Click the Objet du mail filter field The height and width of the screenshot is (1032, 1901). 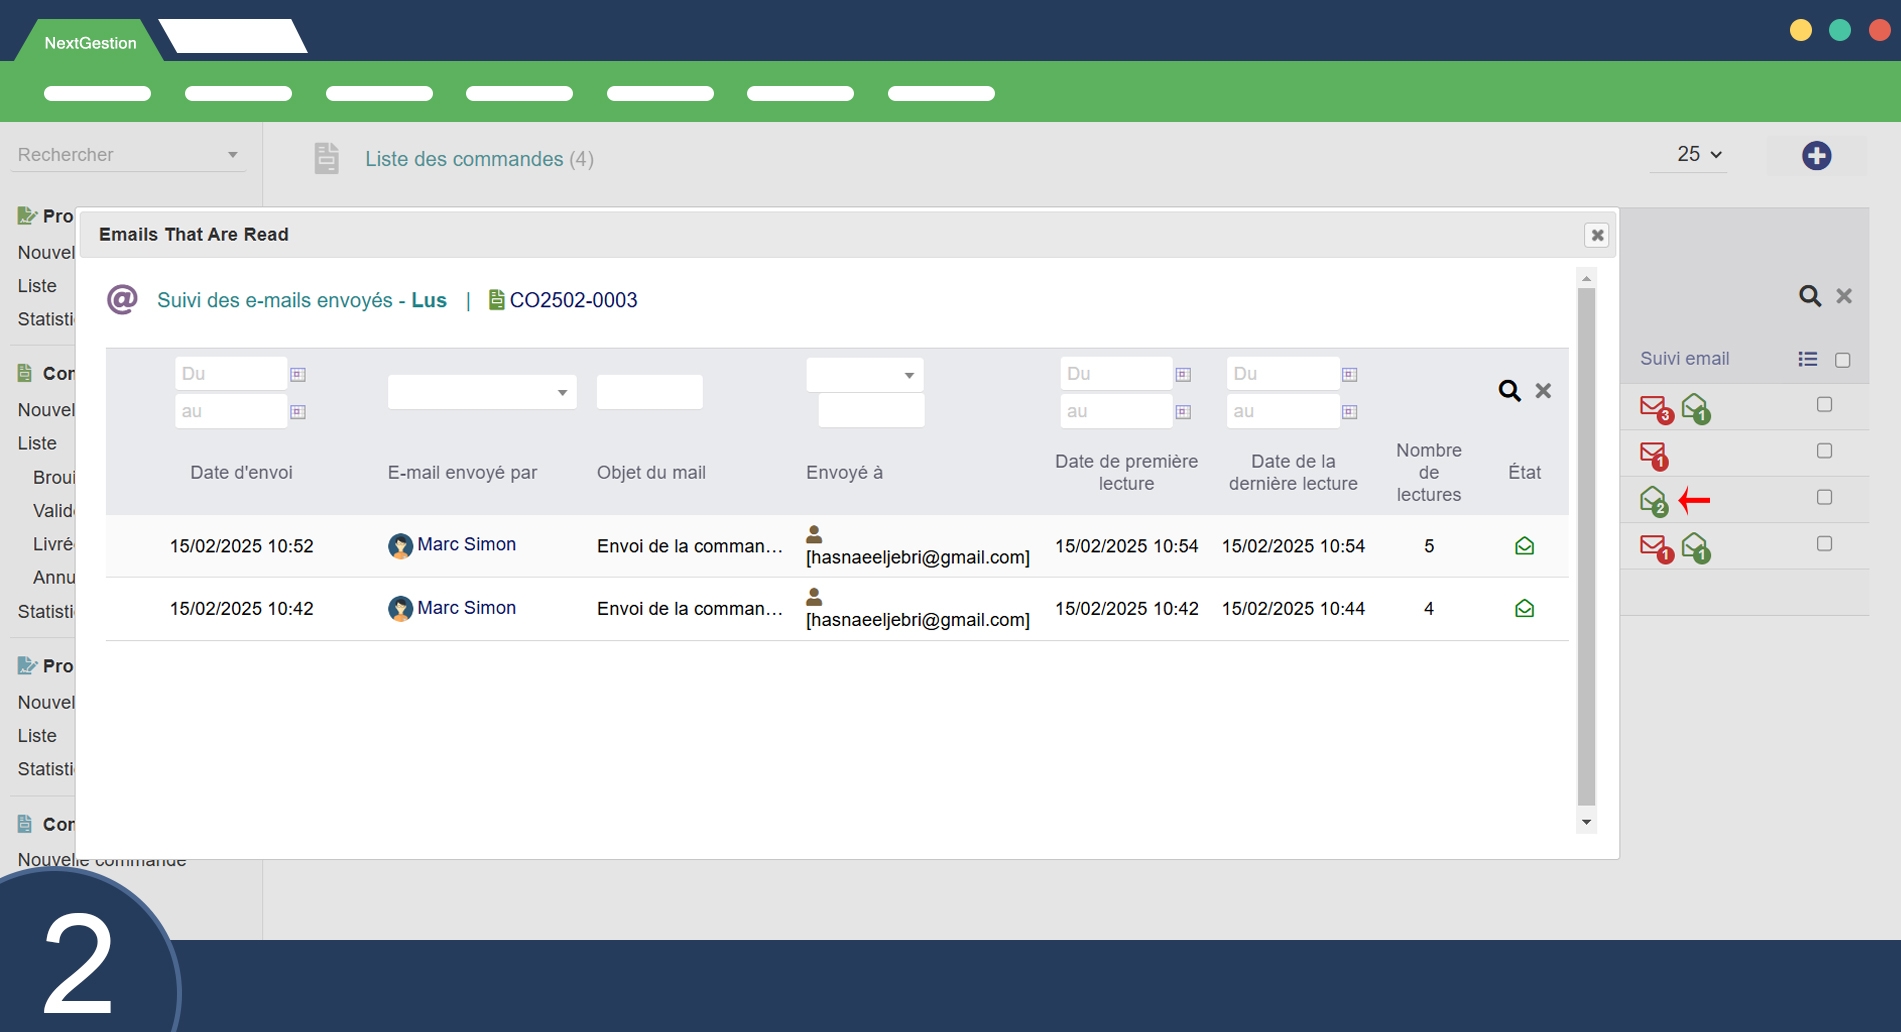click(649, 392)
